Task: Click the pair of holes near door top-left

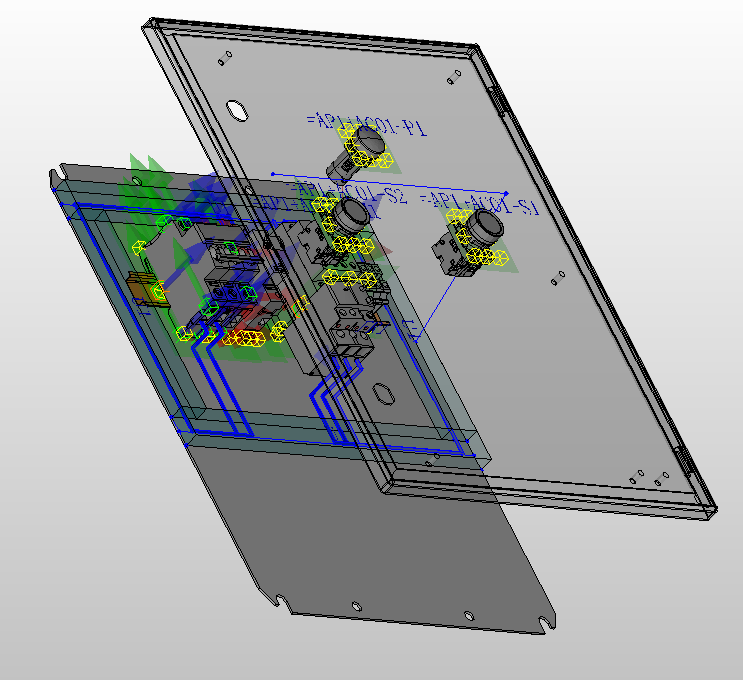Action: [226, 58]
